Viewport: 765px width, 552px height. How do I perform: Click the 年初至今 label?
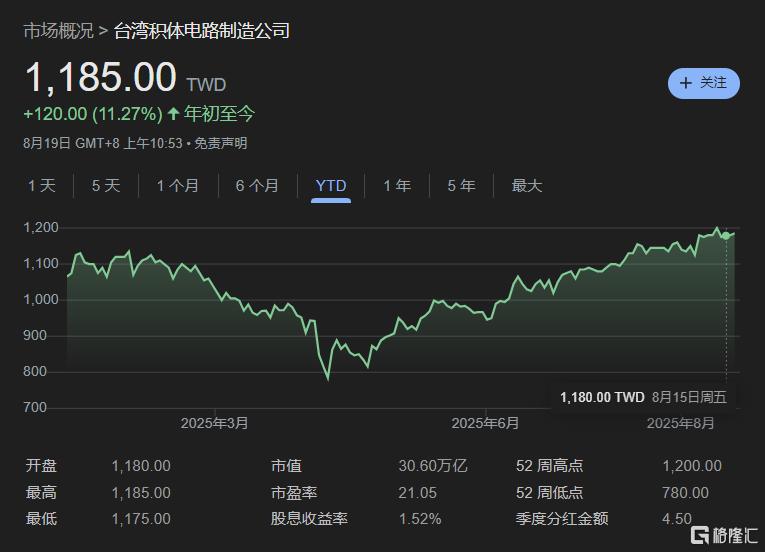click(x=219, y=114)
